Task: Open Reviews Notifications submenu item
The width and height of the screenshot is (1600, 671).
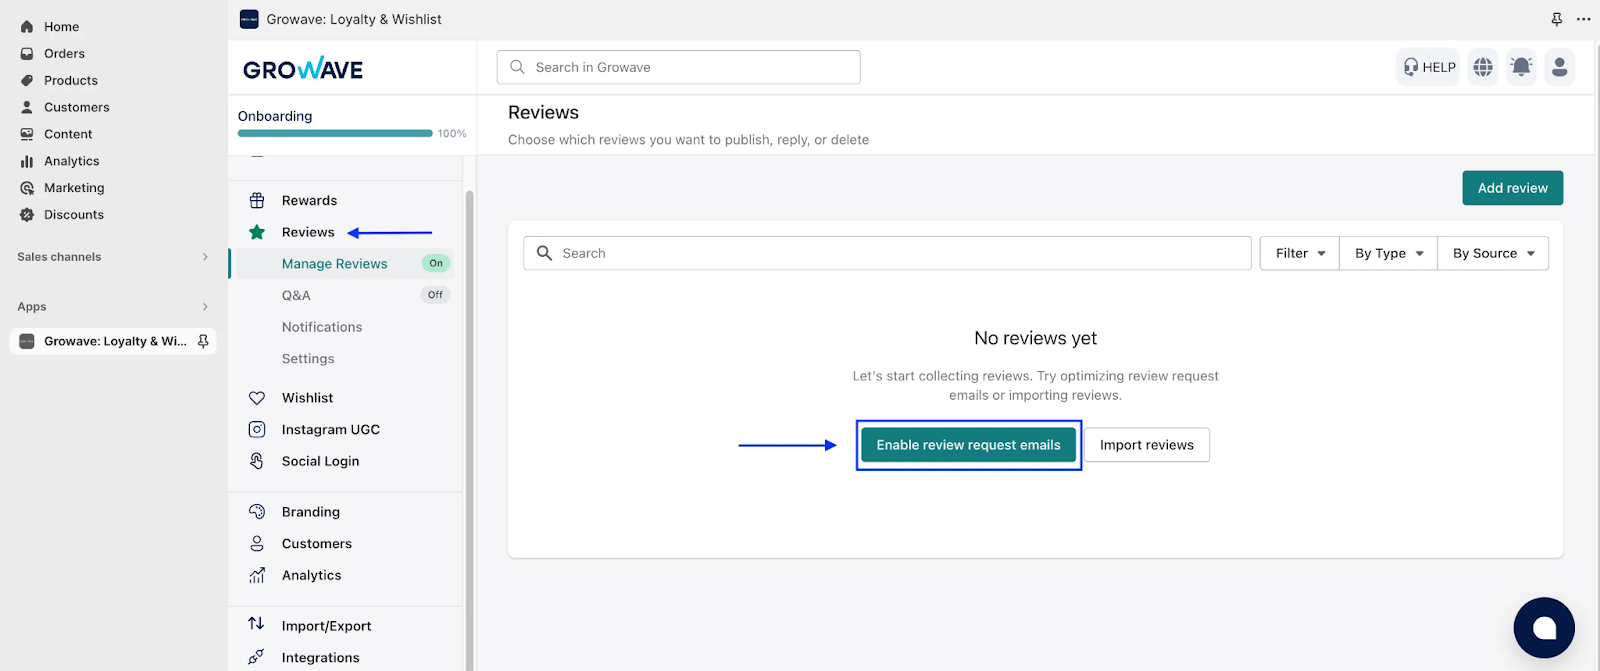Action: pyautogui.click(x=322, y=327)
